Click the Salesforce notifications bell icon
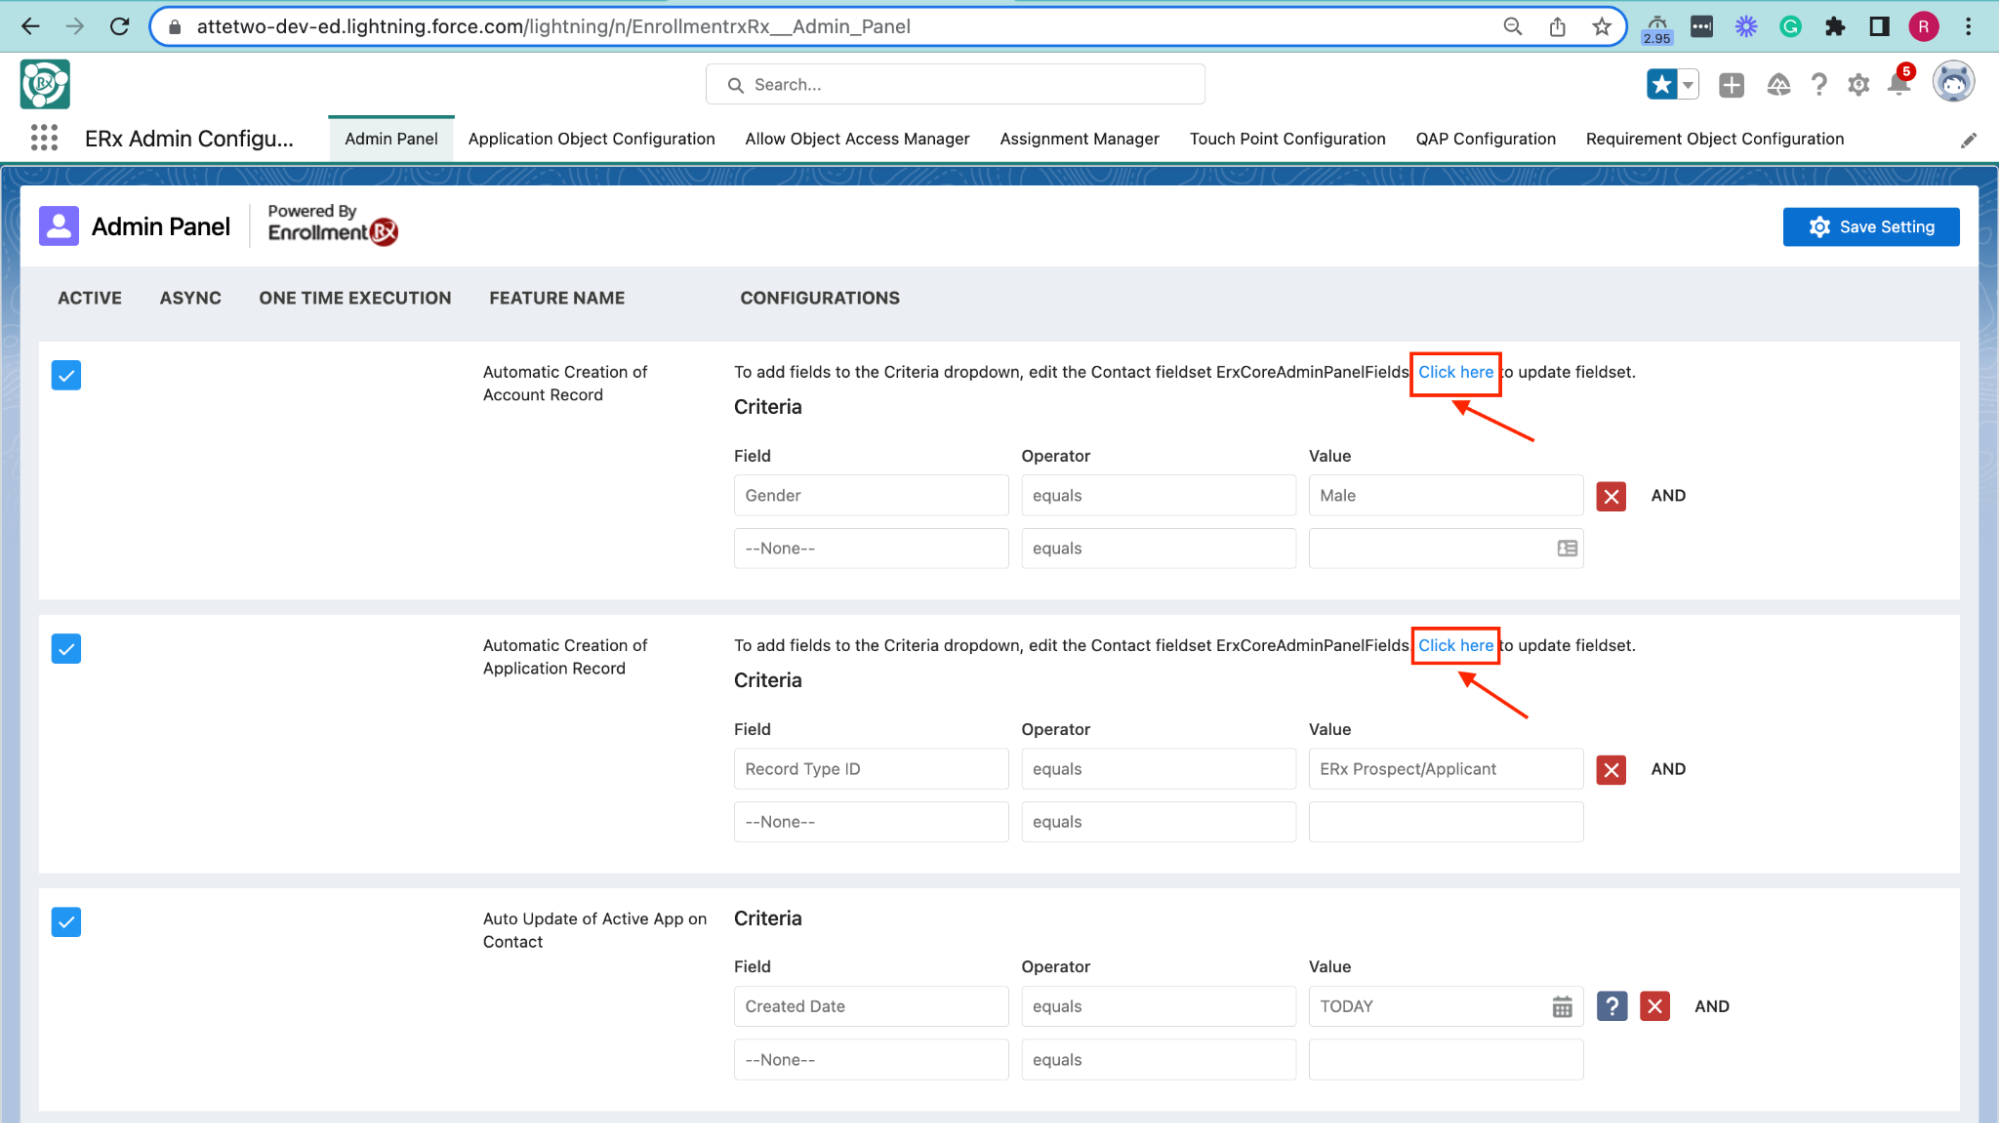This screenshot has width=1999, height=1124. click(1898, 85)
